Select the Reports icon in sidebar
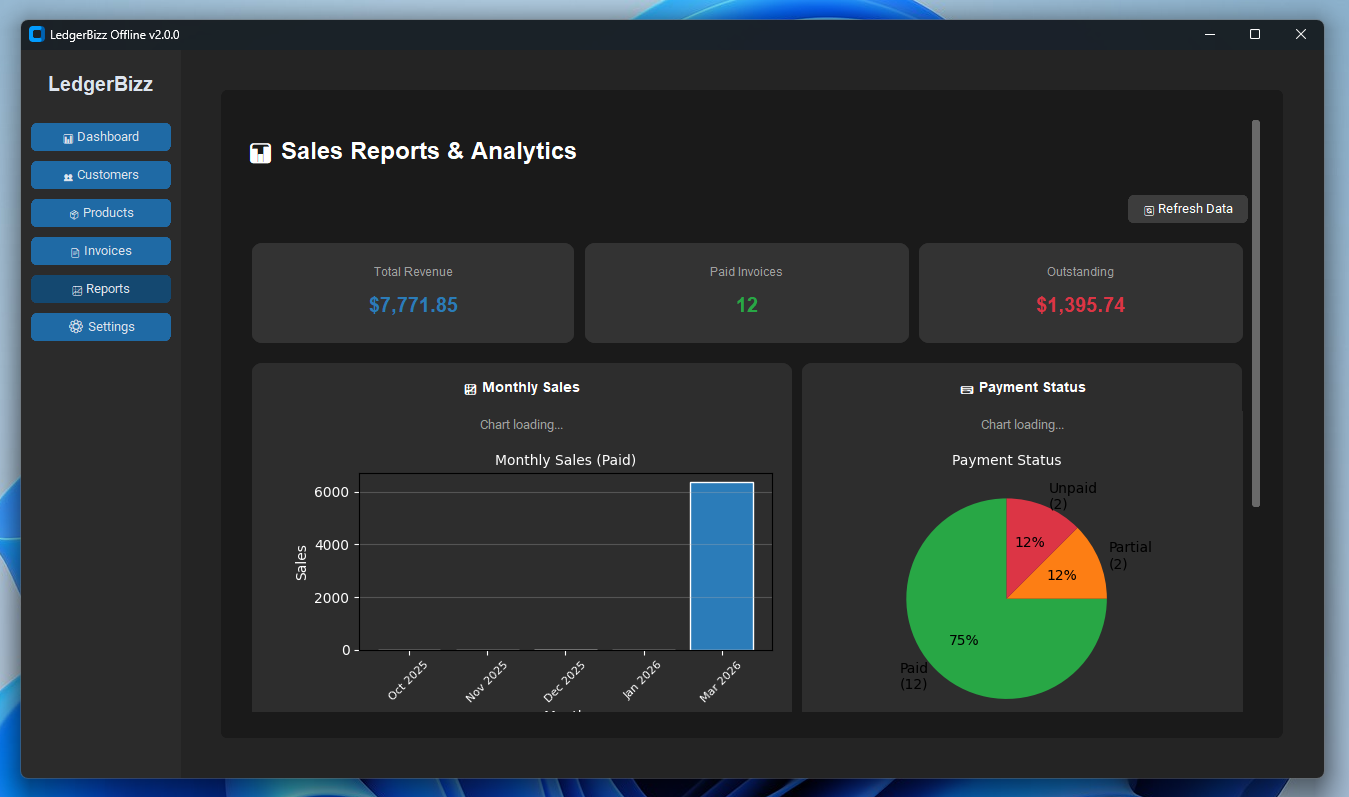This screenshot has width=1349, height=797. coord(77,289)
